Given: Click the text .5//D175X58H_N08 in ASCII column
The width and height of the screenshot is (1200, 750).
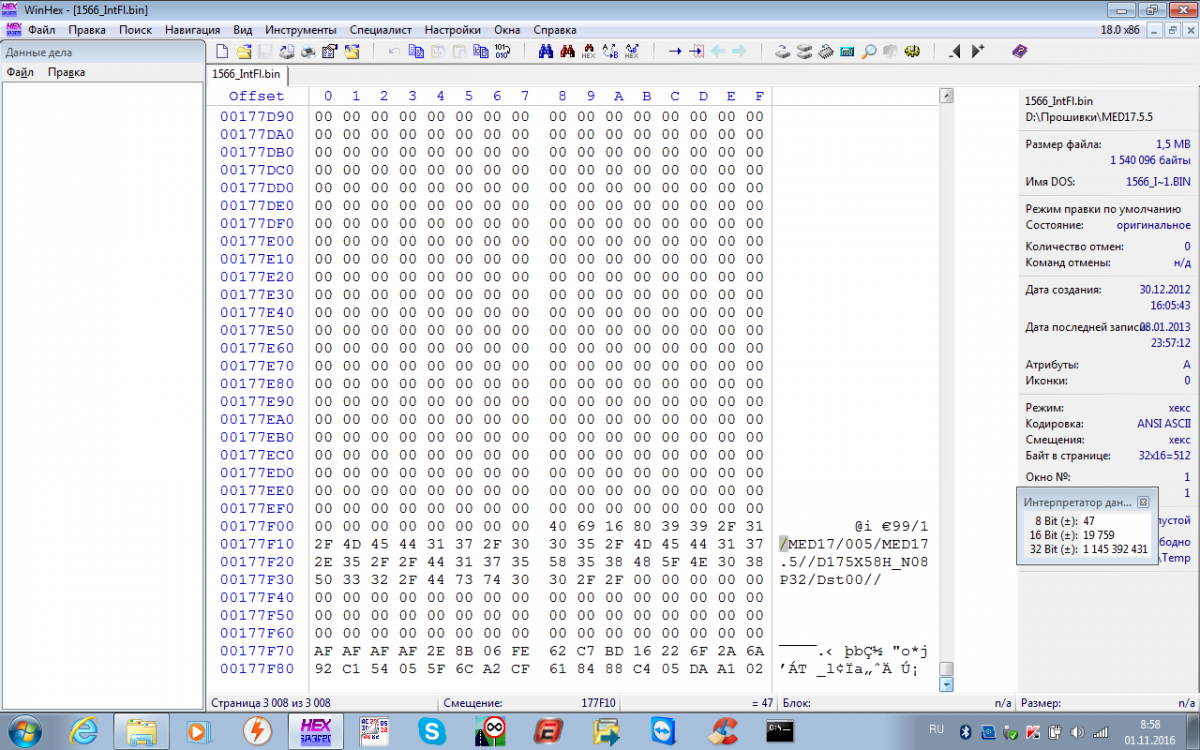Looking at the screenshot, I should pyautogui.click(x=855, y=562).
